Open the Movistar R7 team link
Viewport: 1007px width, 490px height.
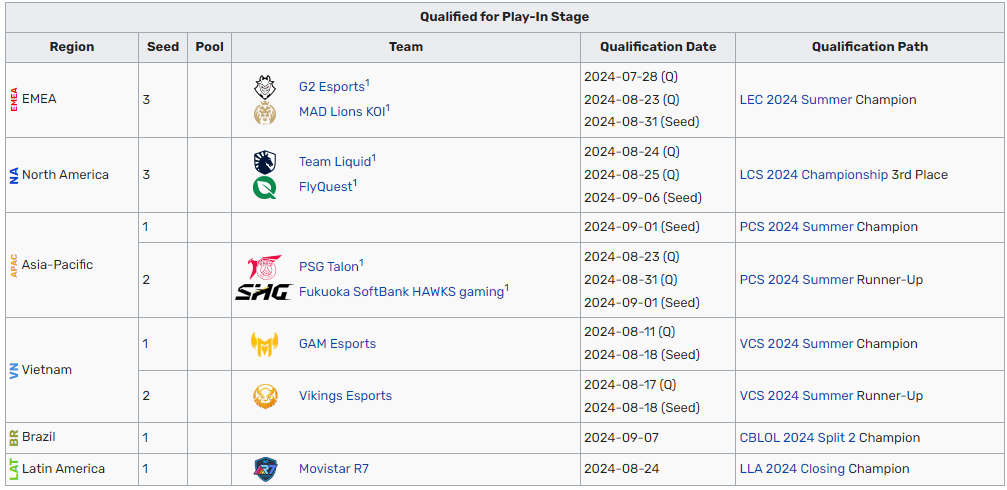coord(334,469)
